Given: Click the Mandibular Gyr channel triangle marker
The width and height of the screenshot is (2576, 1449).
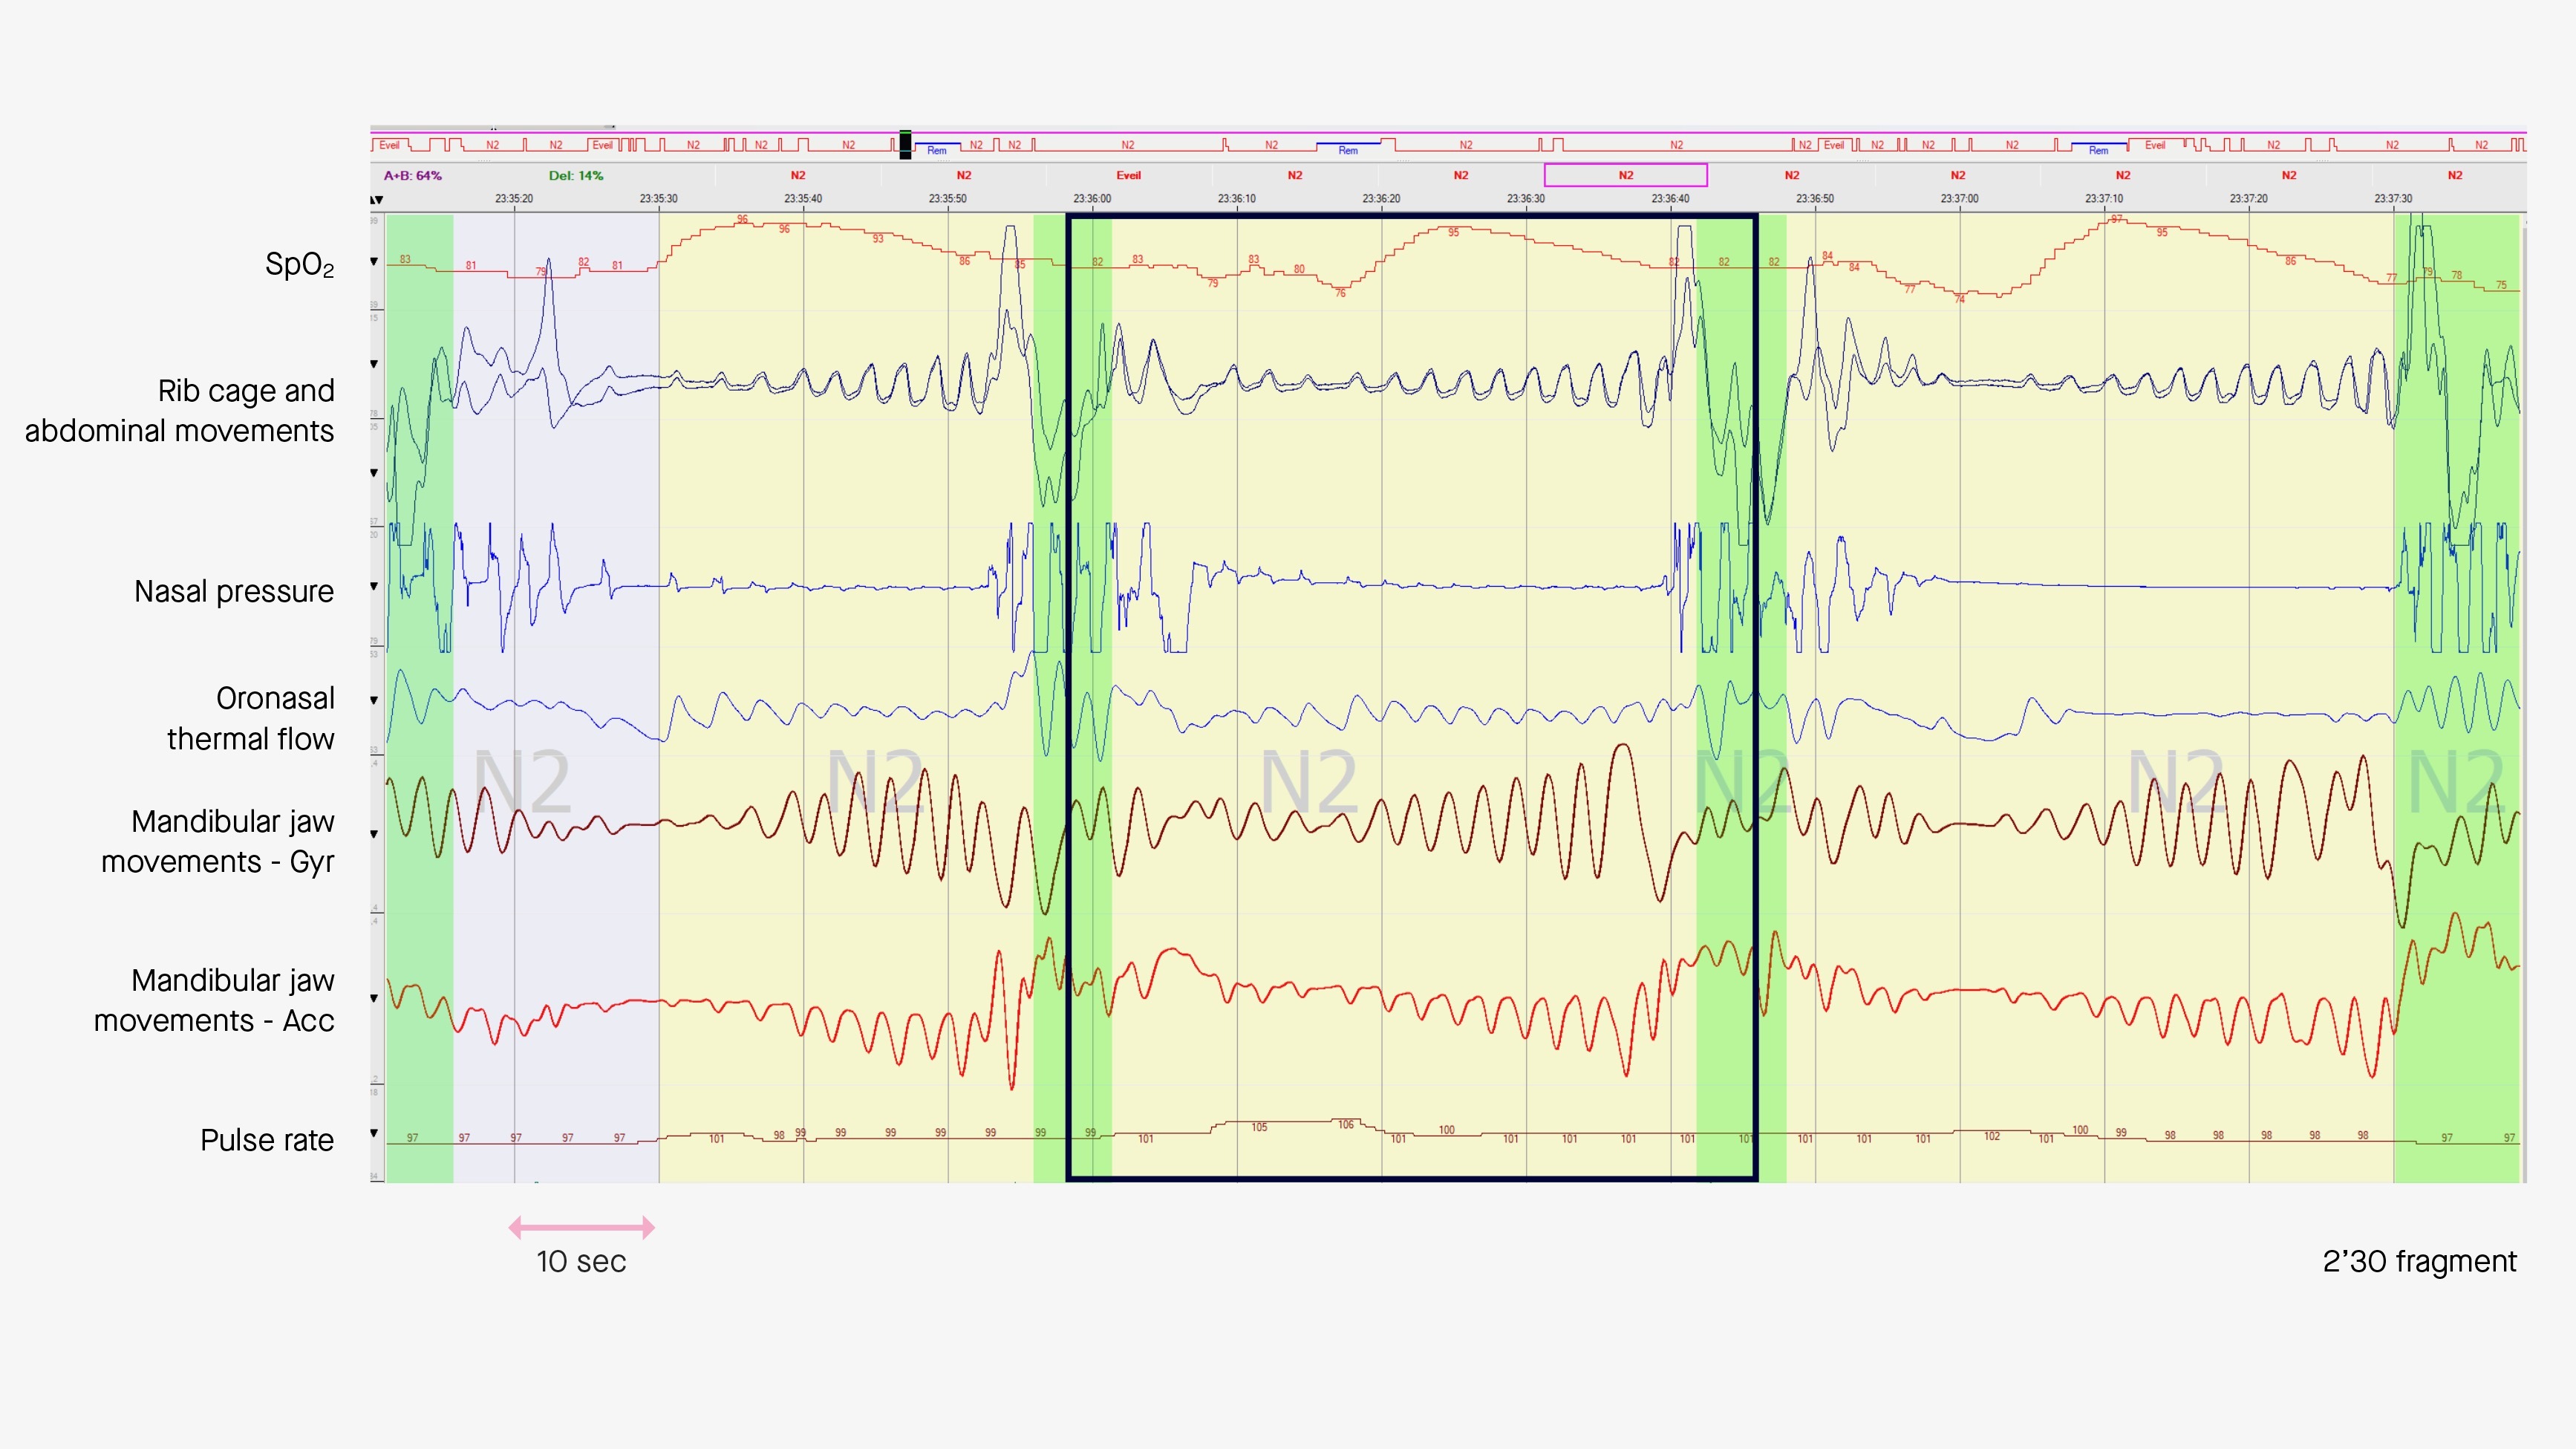Looking at the screenshot, I should click(x=374, y=834).
